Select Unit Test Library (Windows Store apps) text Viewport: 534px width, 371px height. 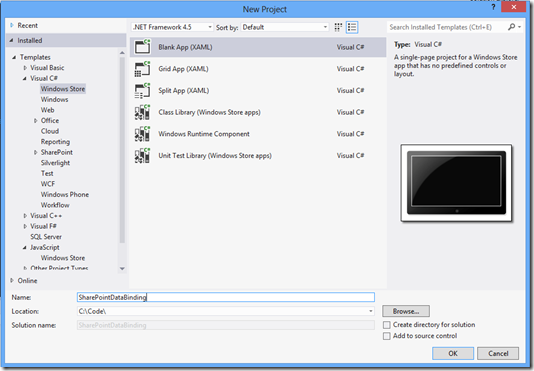pyautogui.click(x=215, y=156)
